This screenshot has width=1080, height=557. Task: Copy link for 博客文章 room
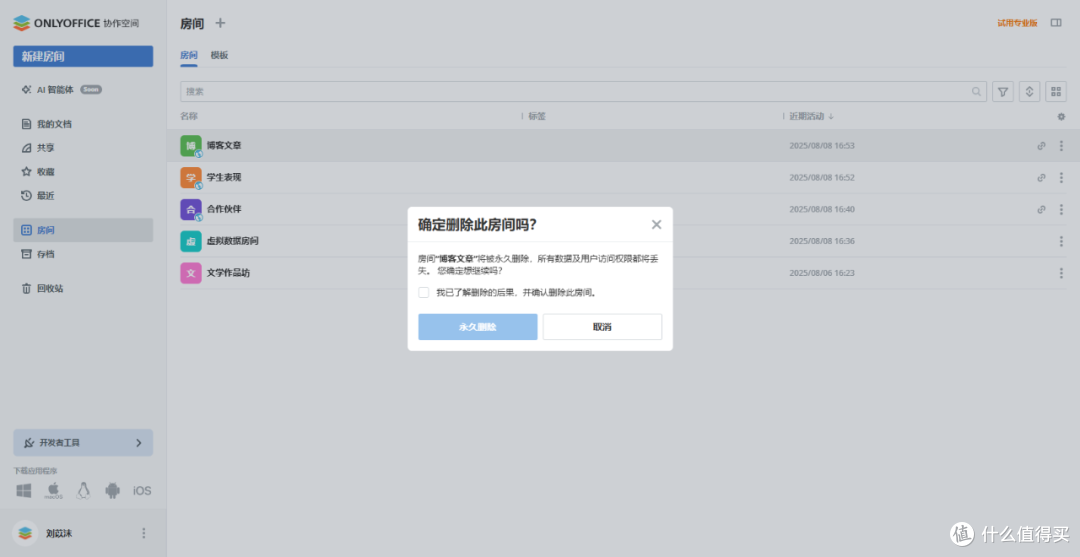click(1041, 145)
